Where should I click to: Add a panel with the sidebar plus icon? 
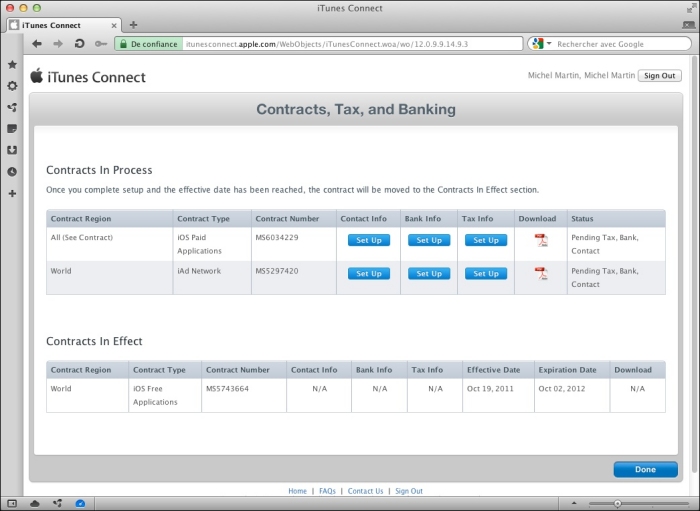click(x=12, y=193)
